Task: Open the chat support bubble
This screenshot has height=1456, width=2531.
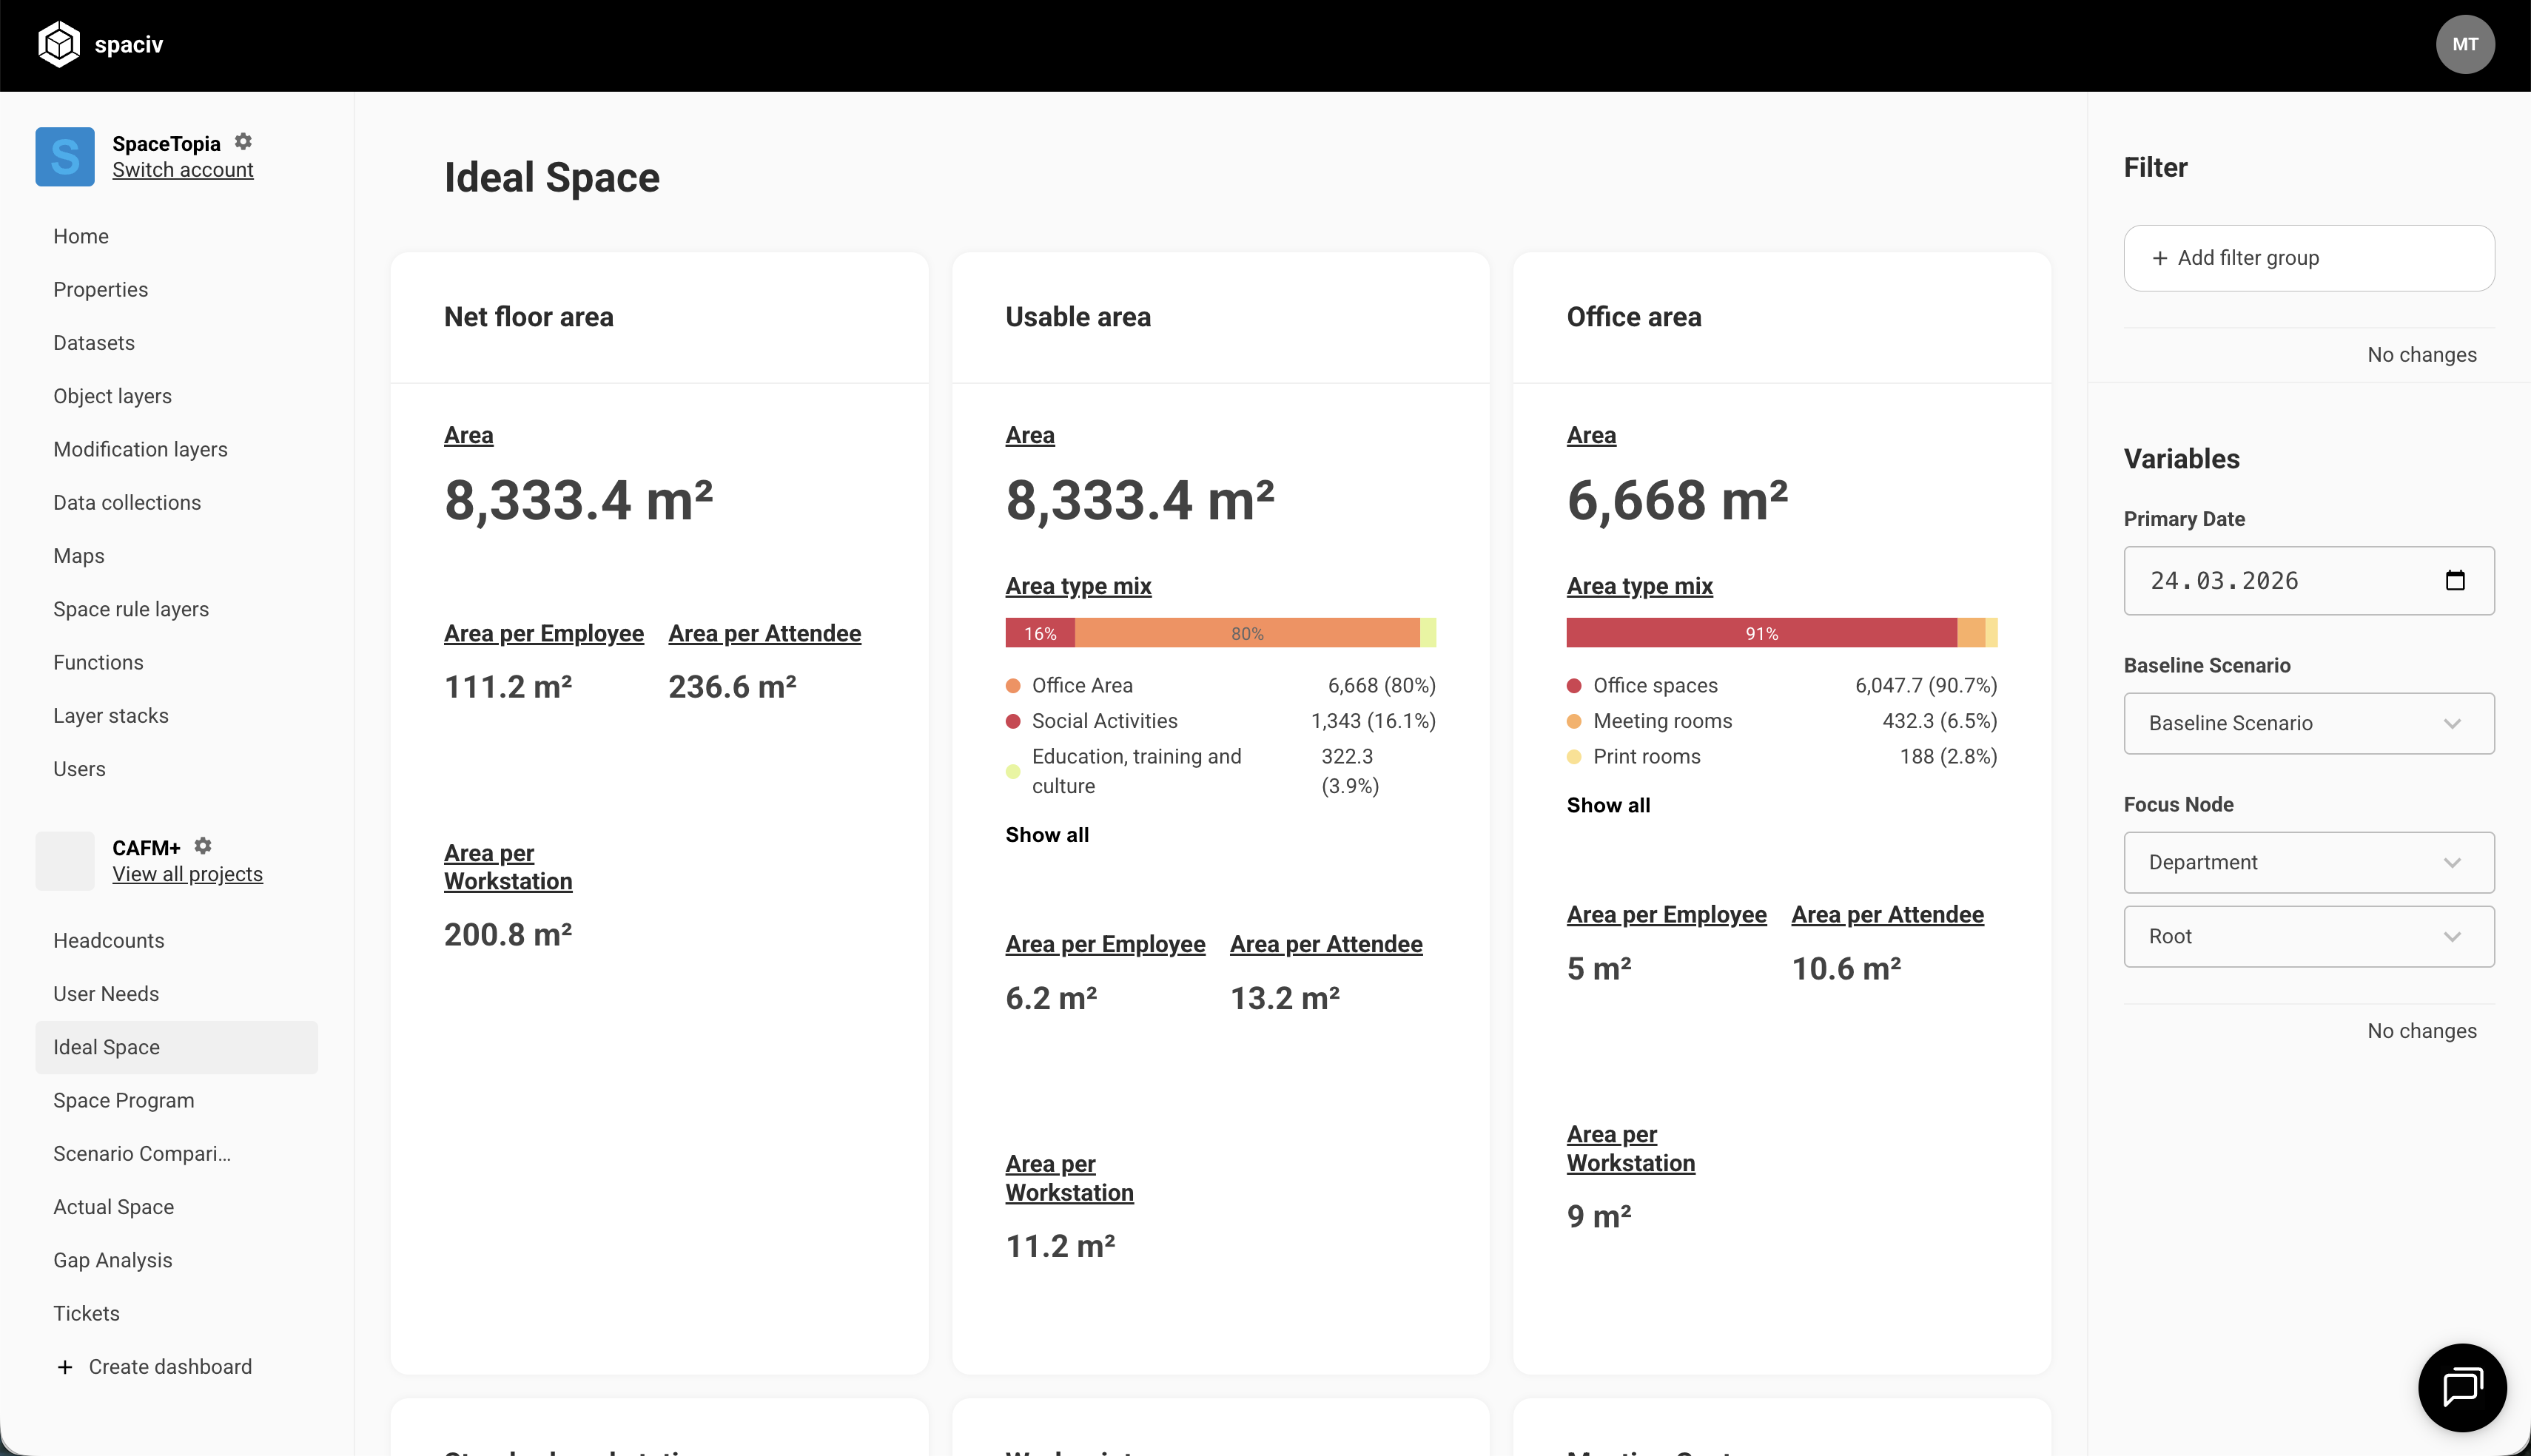Action: click(x=2461, y=1387)
